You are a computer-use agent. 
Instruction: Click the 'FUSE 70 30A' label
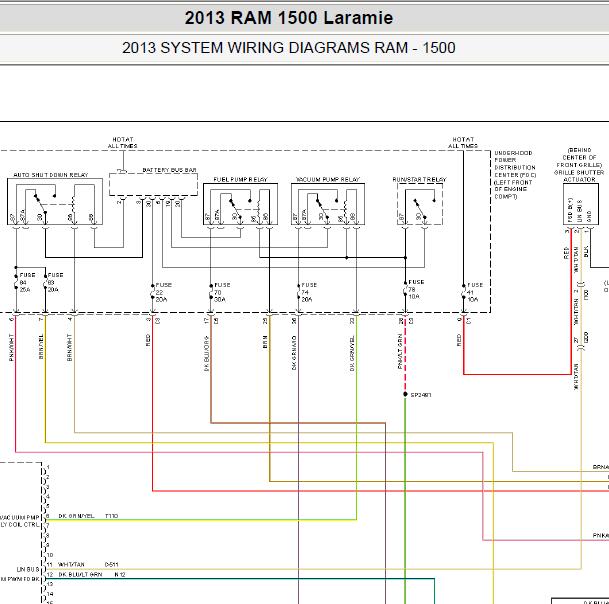(222, 292)
